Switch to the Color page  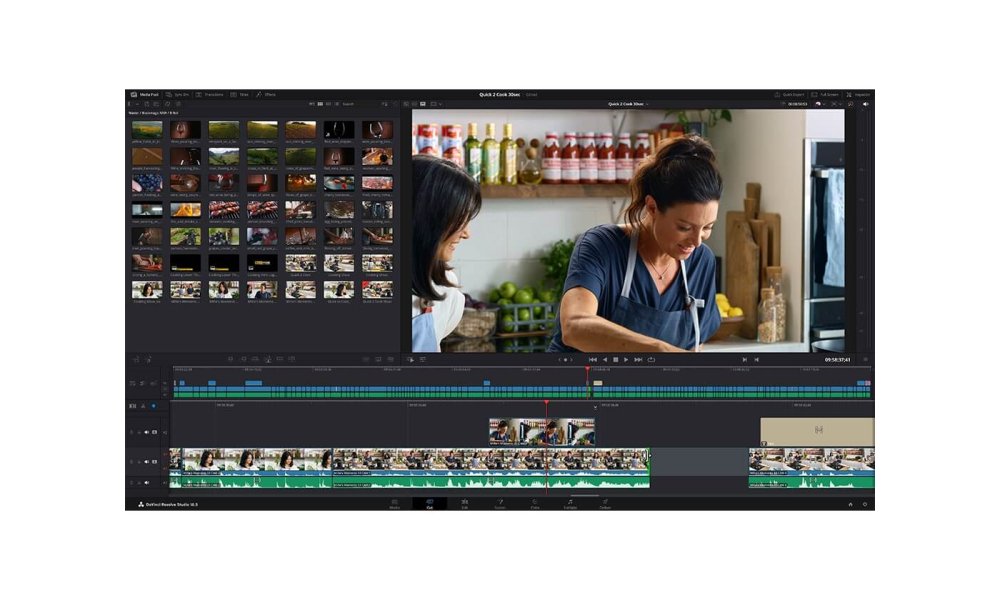pos(533,503)
